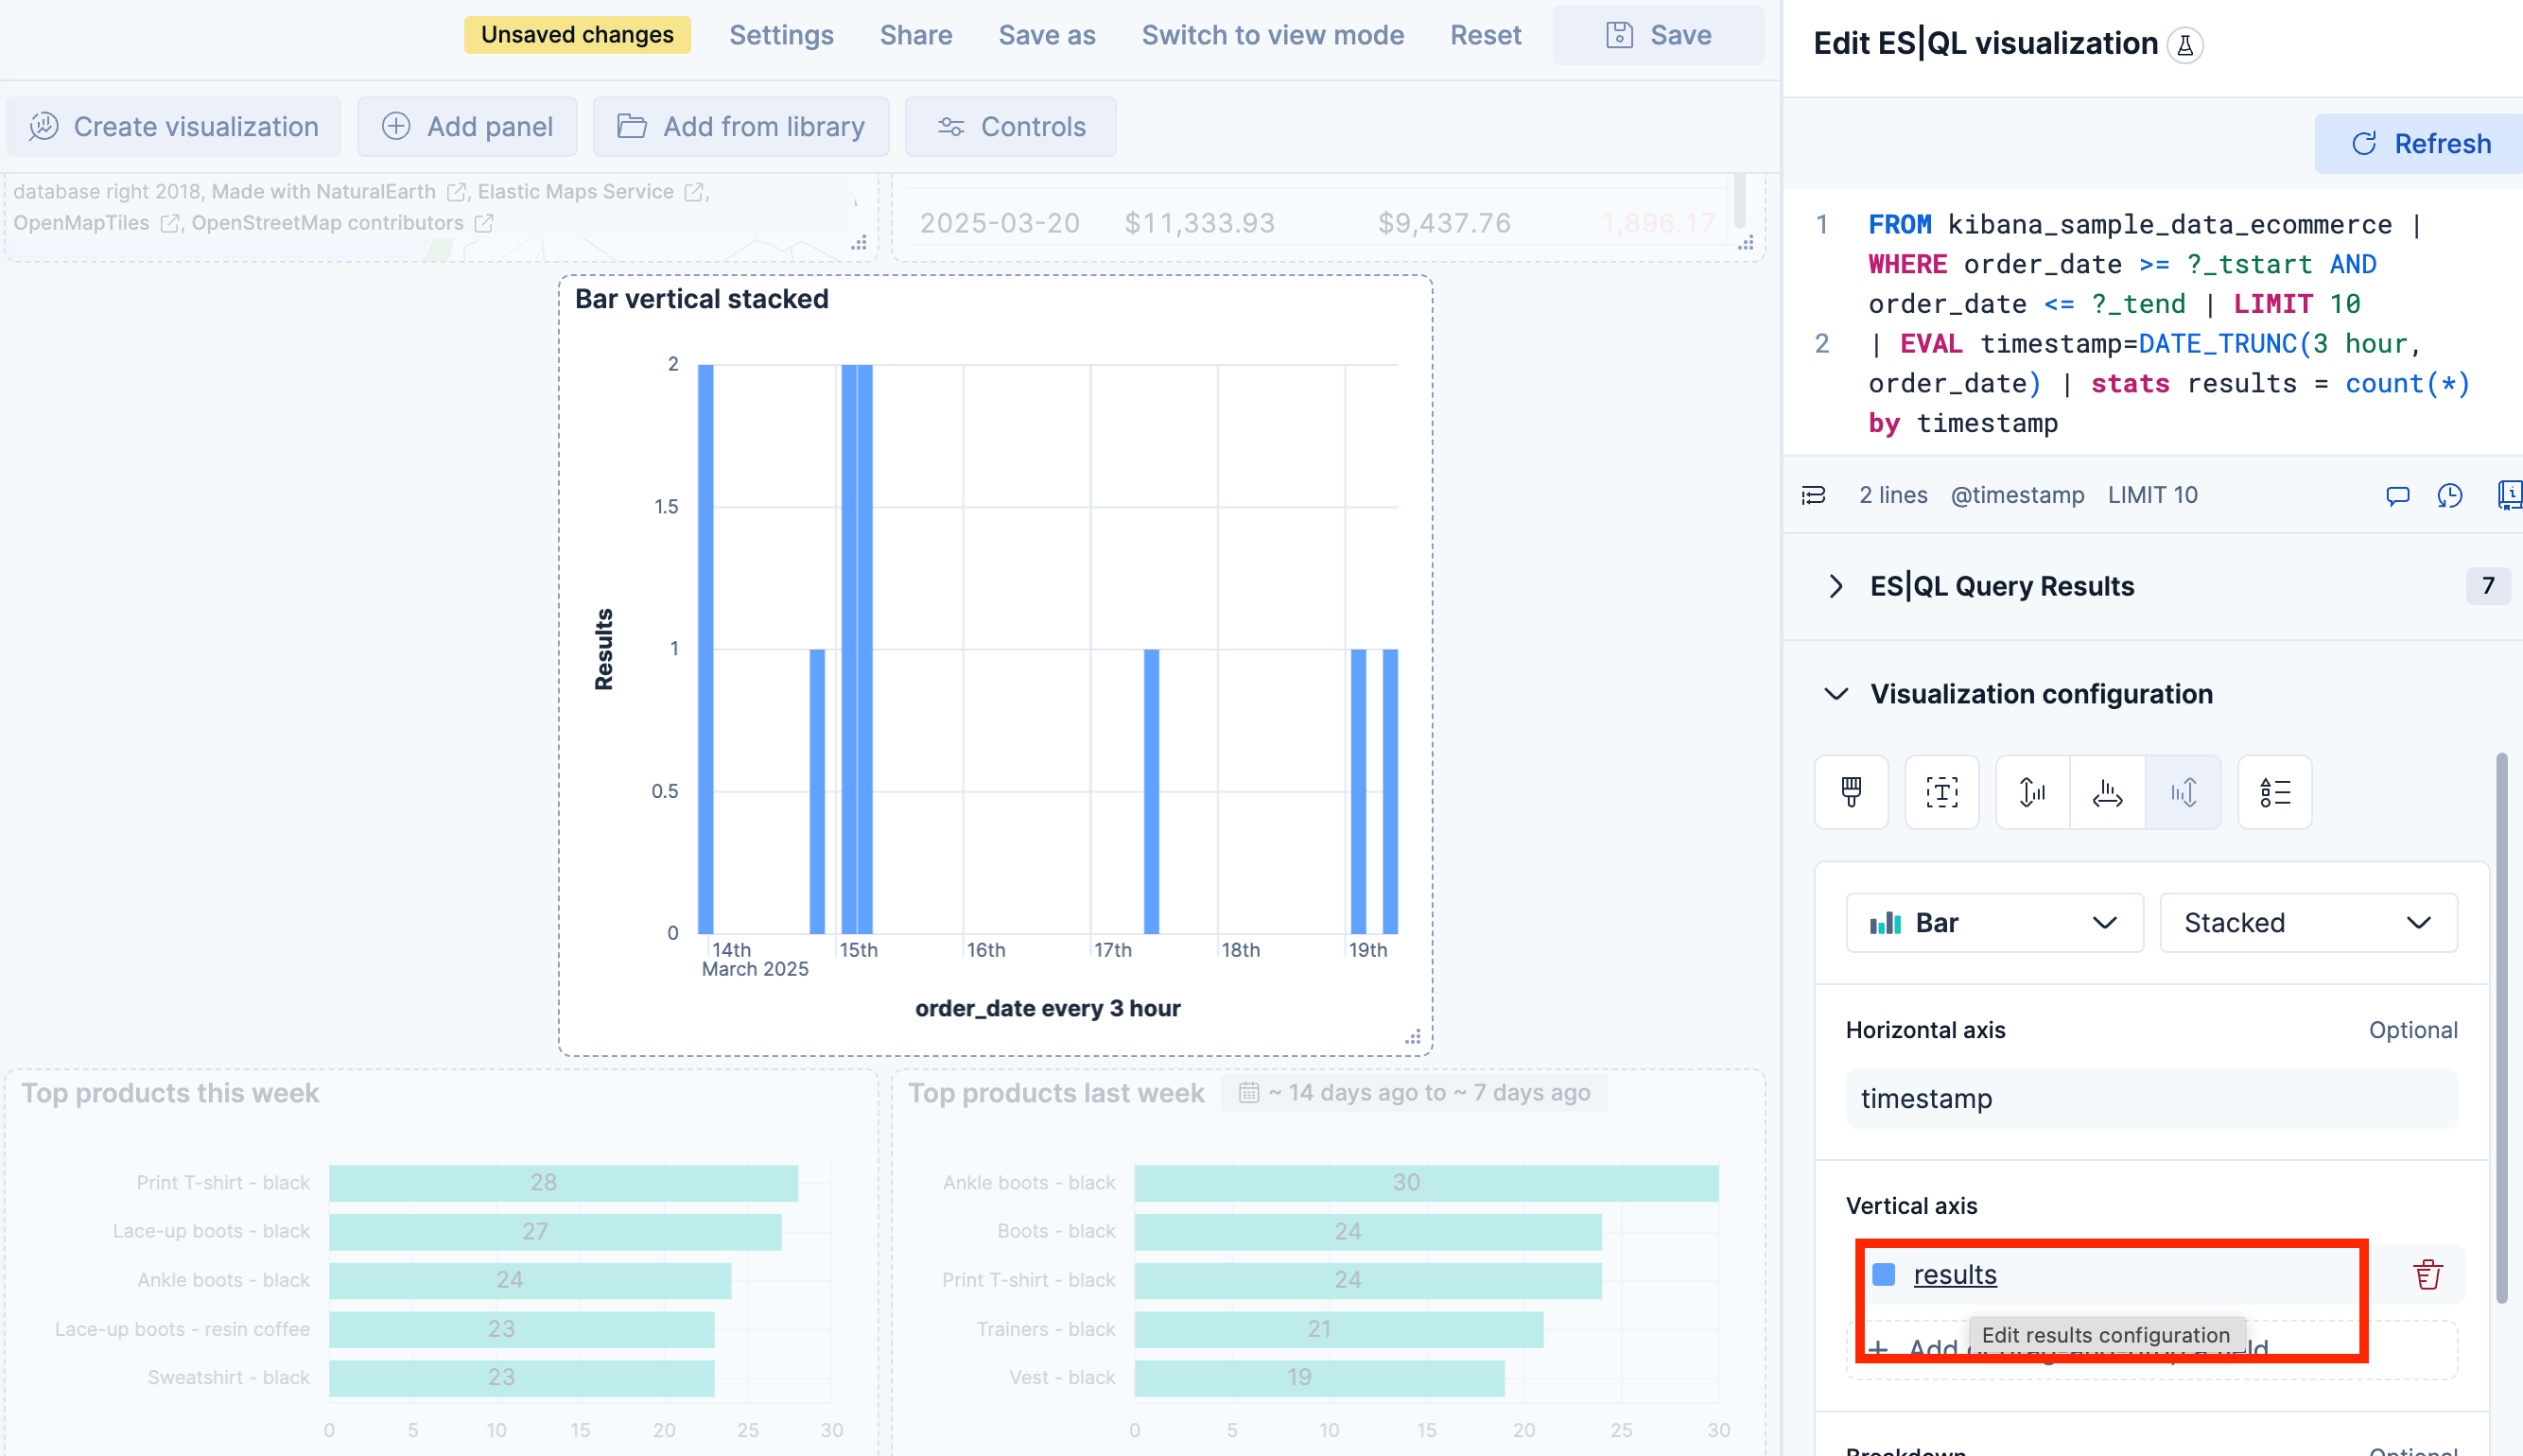Open query history clock icon
The width and height of the screenshot is (2523, 1456).
[x=2449, y=495]
